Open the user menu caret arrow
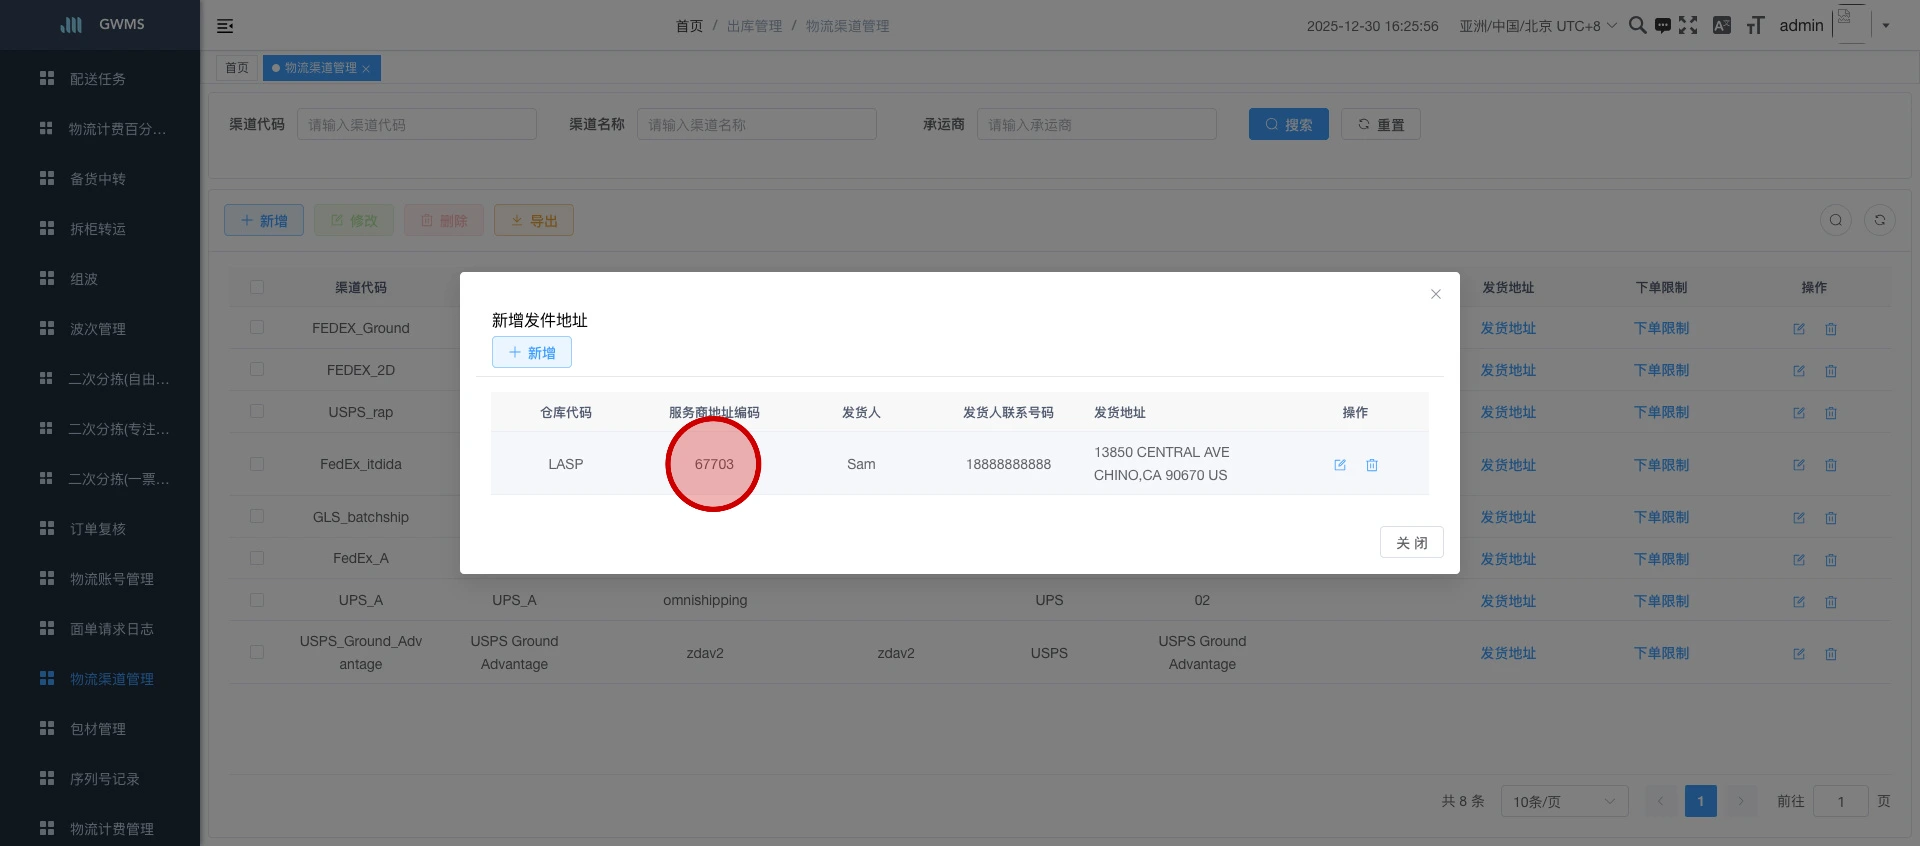The width and height of the screenshot is (1920, 846). [x=1886, y=26]
